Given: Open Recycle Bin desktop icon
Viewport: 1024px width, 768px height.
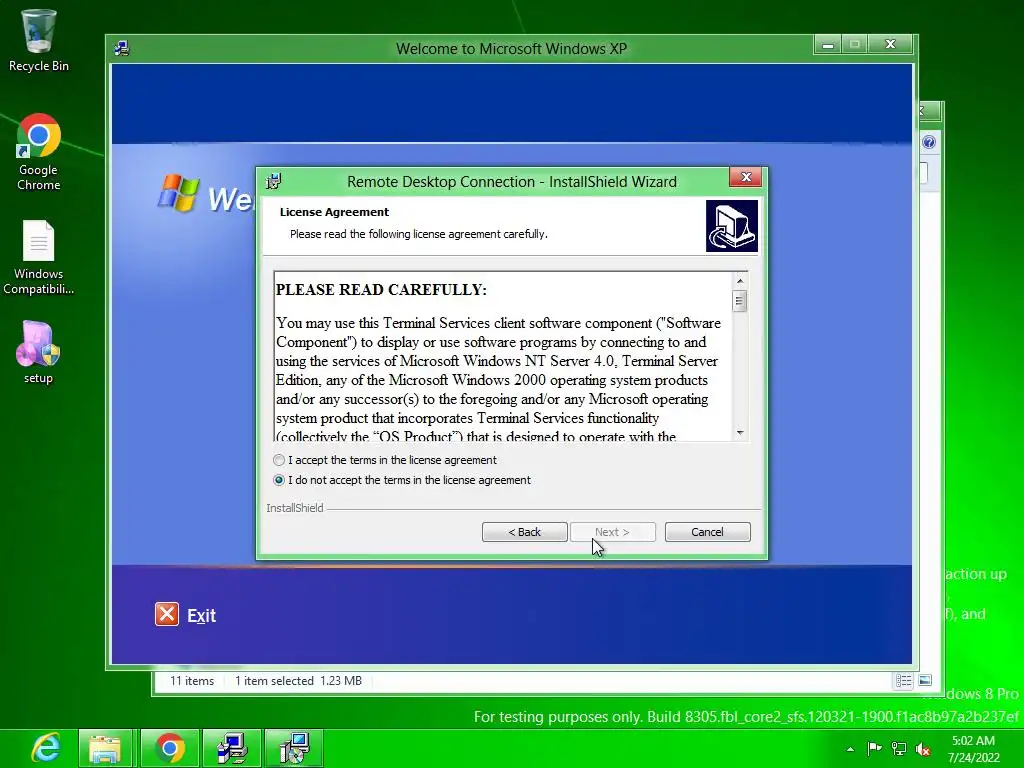Looking at the screenshot, I should [x=39, y=40].
